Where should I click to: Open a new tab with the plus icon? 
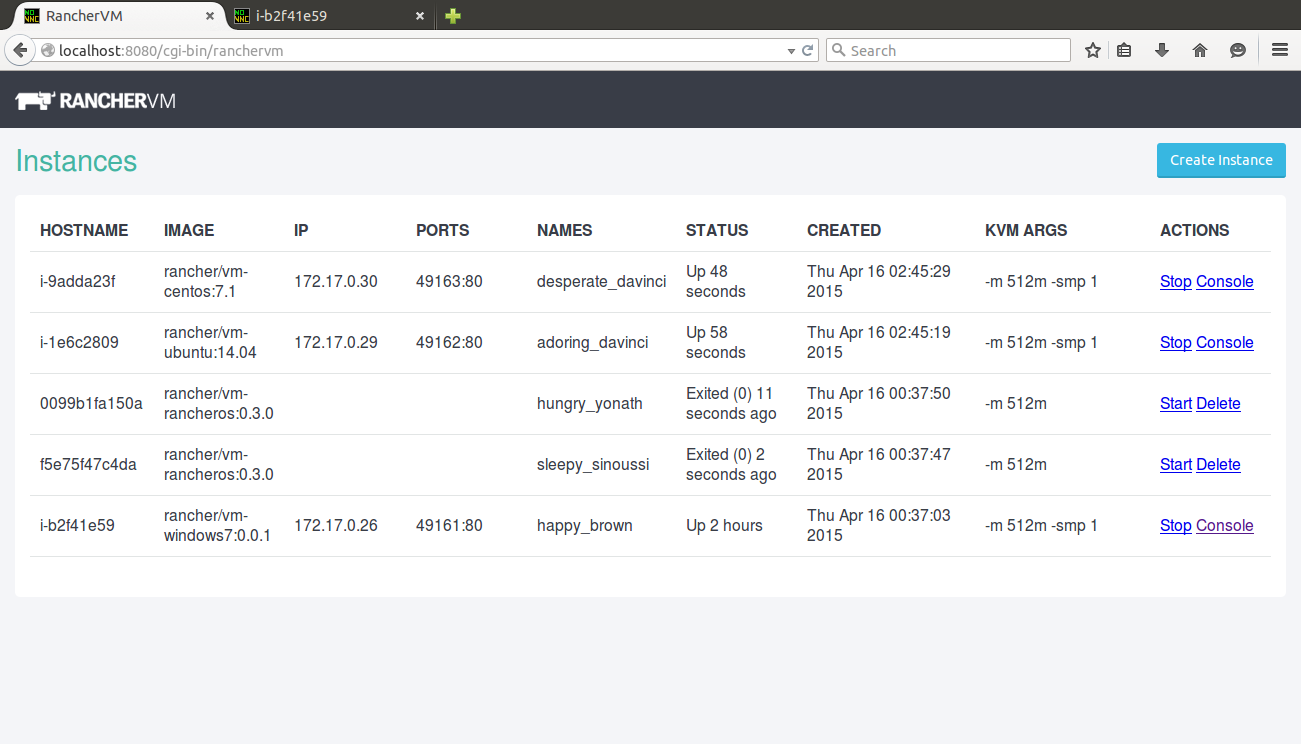tap(453, 16)
